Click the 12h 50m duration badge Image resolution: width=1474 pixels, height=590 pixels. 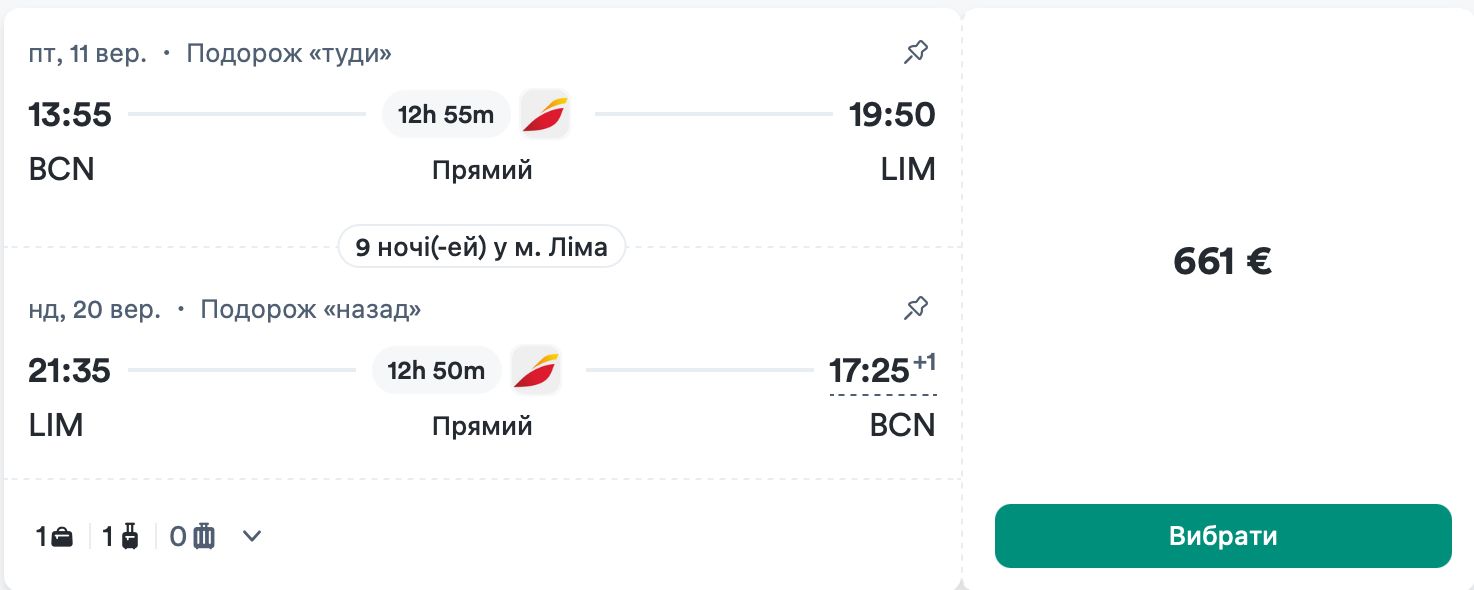click(436, 371)
